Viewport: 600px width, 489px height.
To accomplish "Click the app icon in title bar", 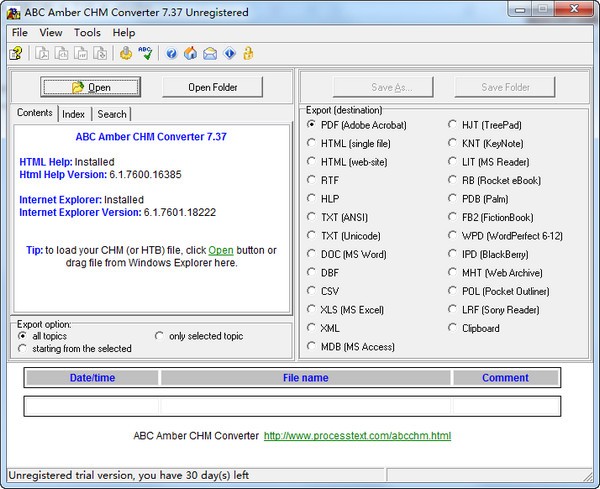I will click(13, 13).
